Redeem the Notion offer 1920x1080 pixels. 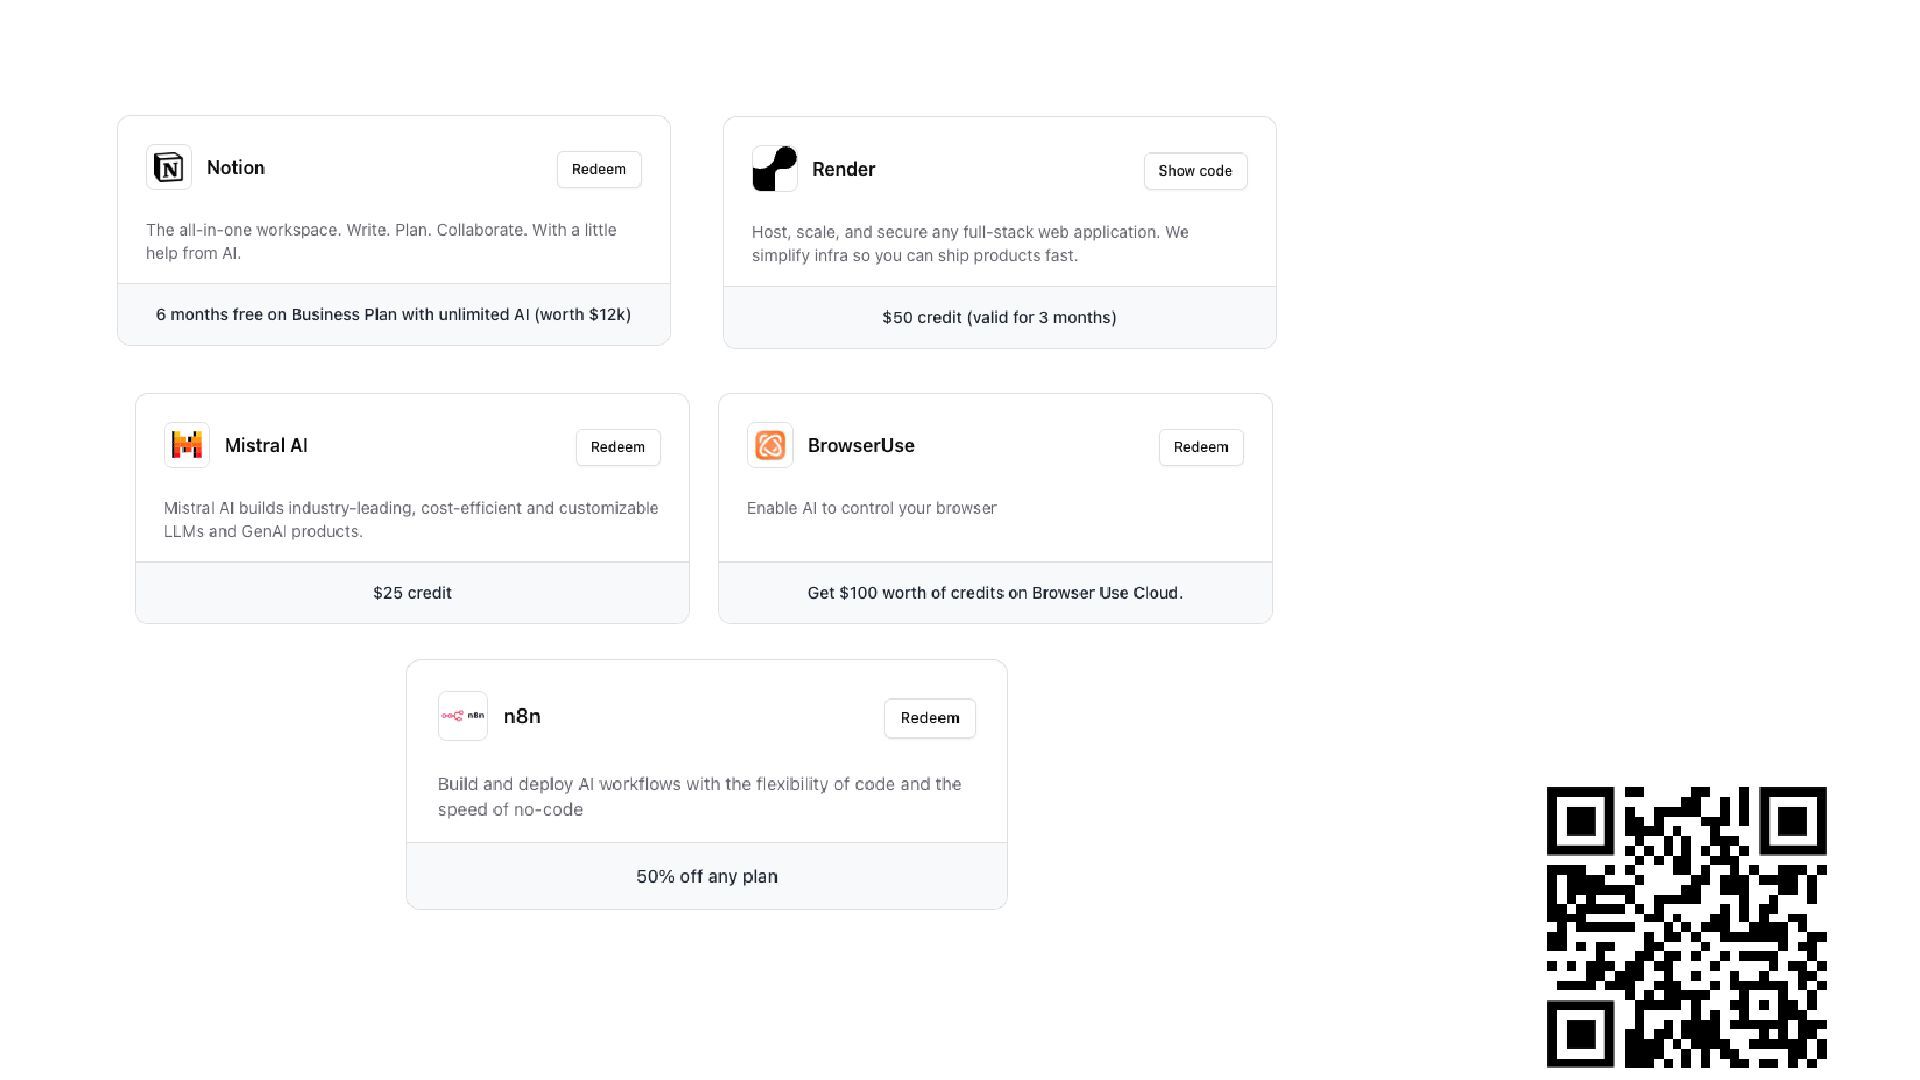pyautogui.click(x=599, y=169)
